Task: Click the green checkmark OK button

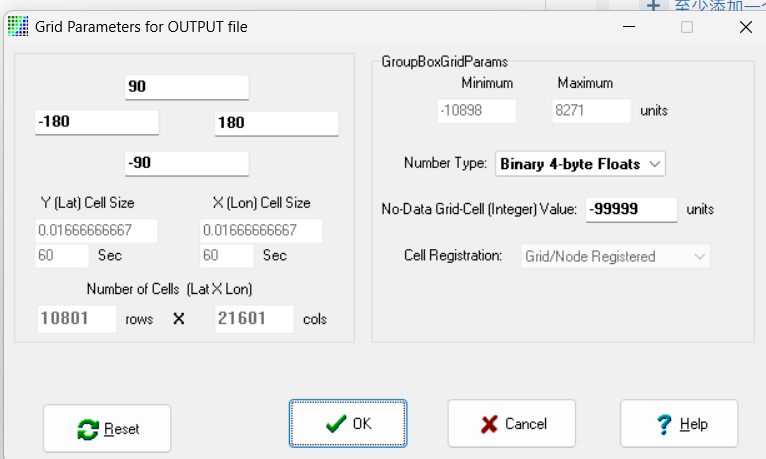Action: coord(348,423)
